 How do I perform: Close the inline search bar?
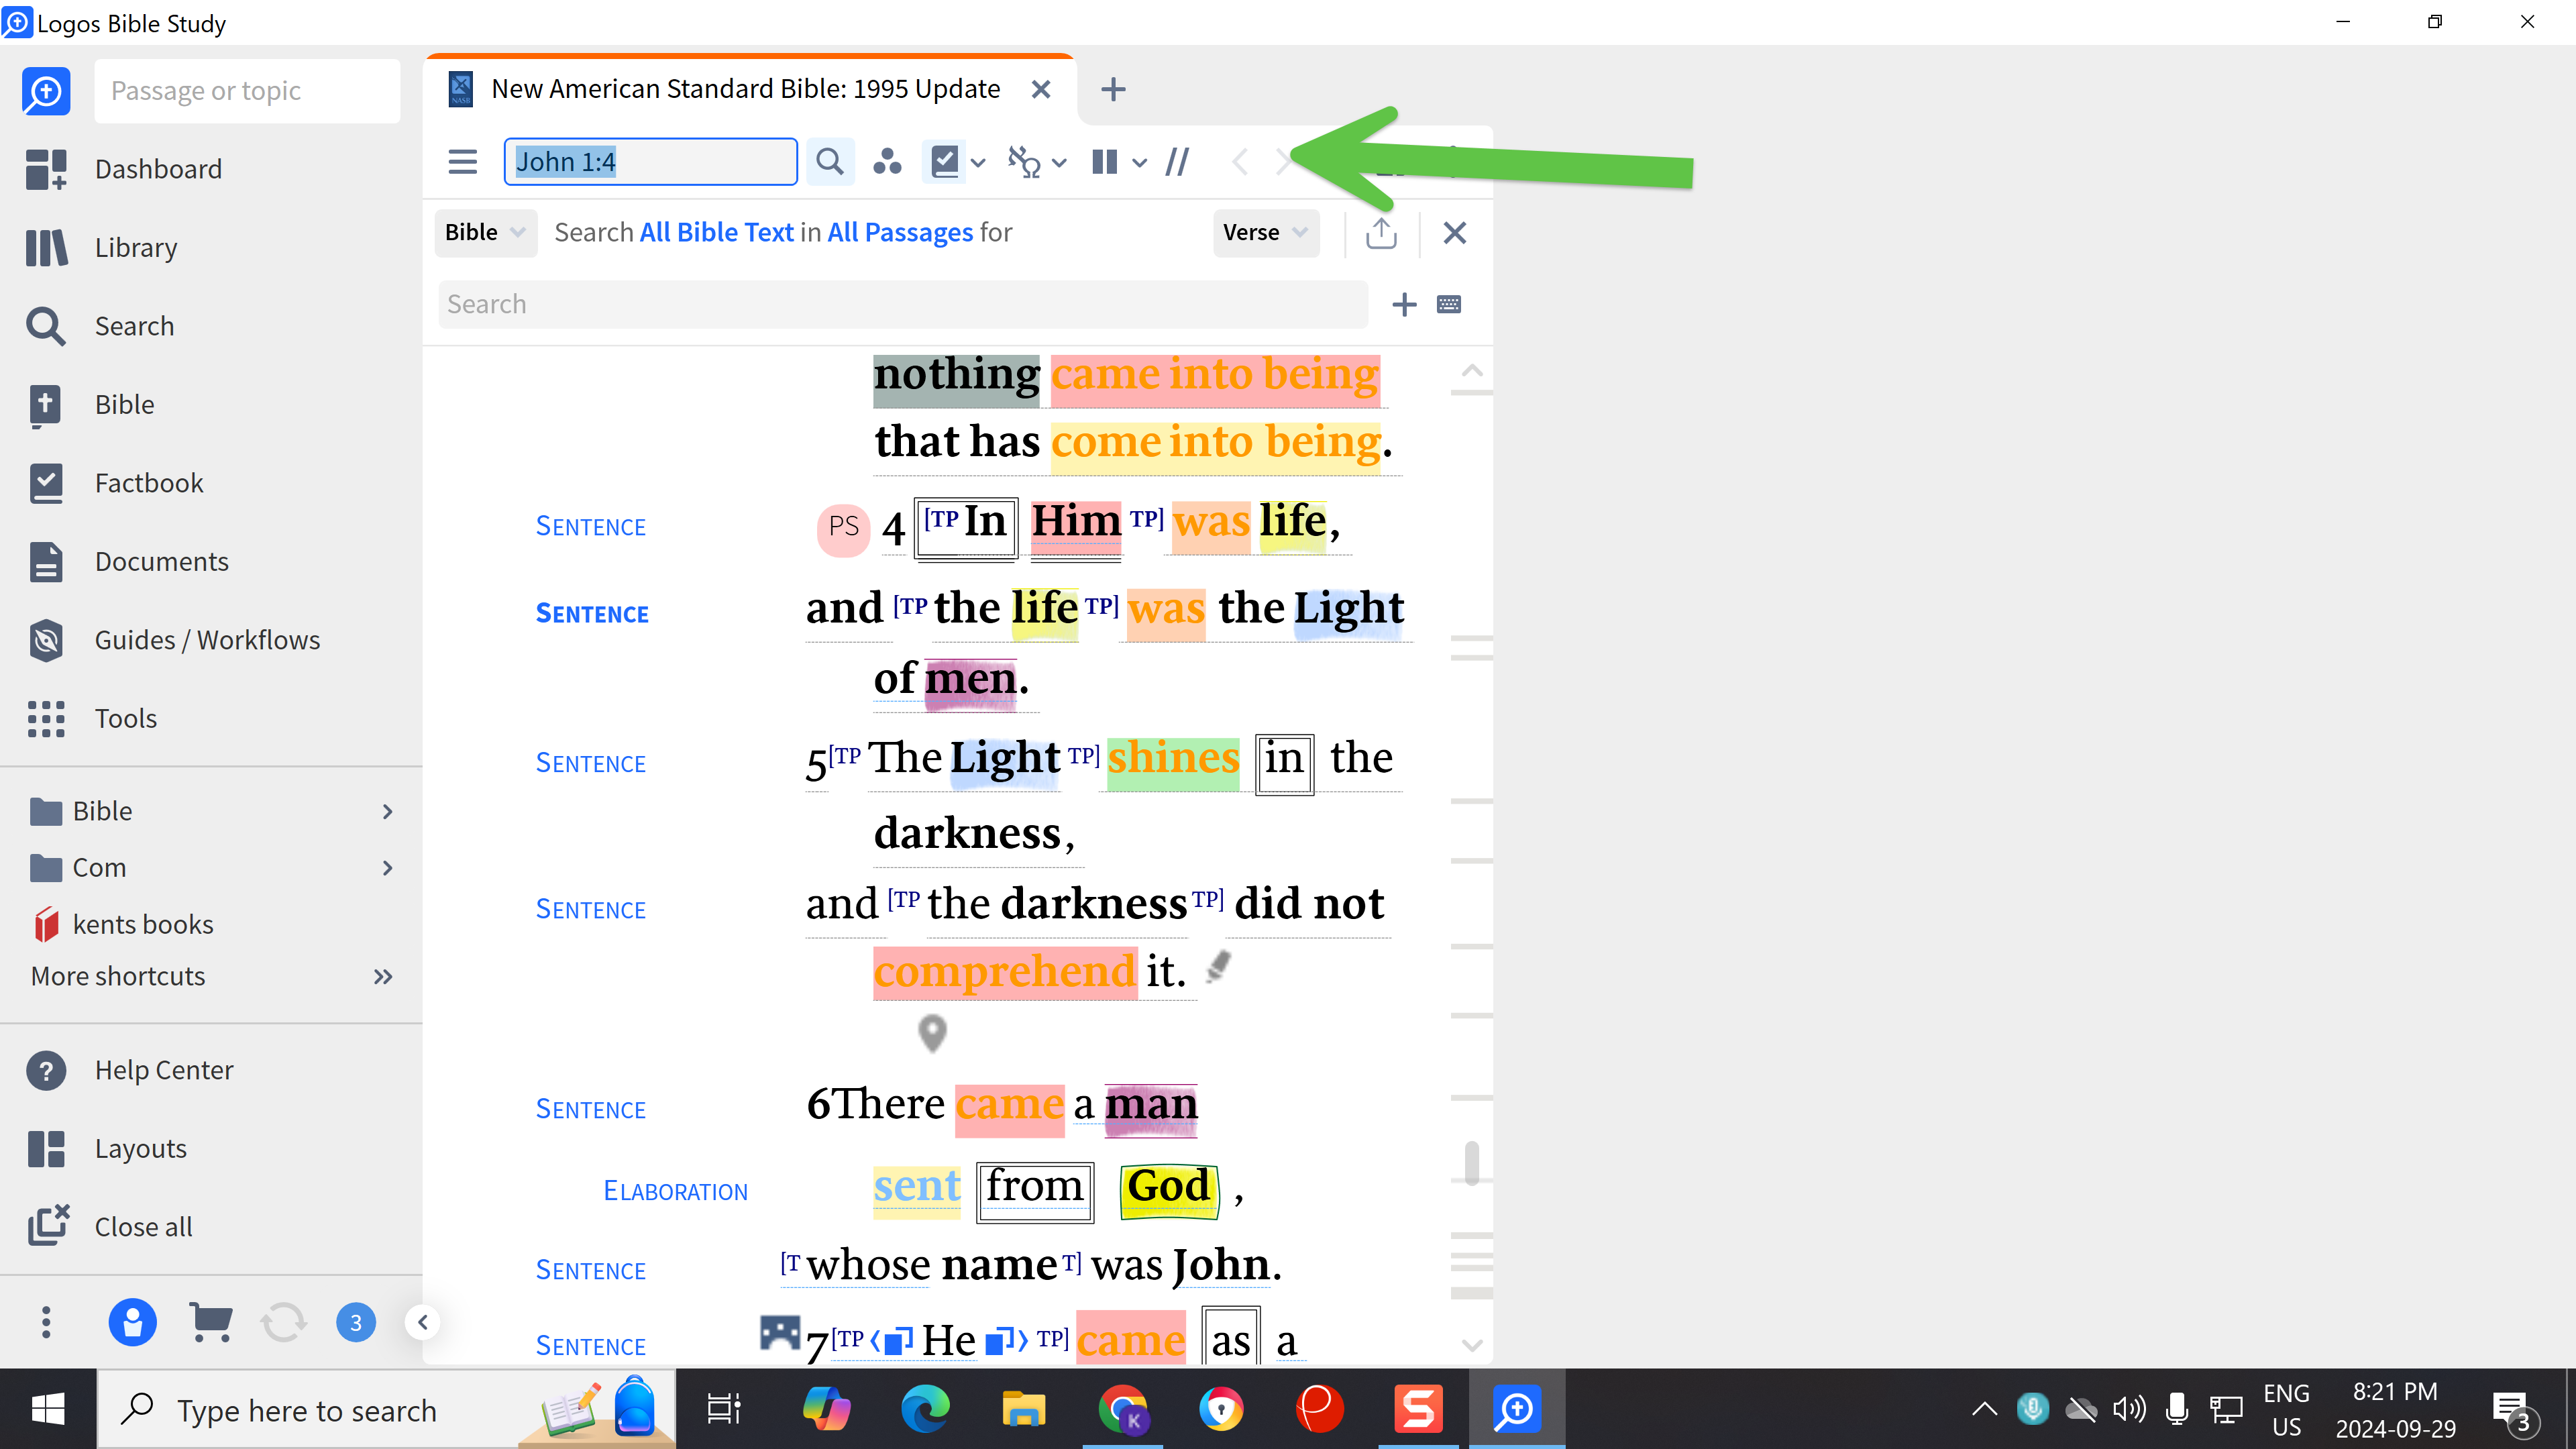coord(1455,233)
